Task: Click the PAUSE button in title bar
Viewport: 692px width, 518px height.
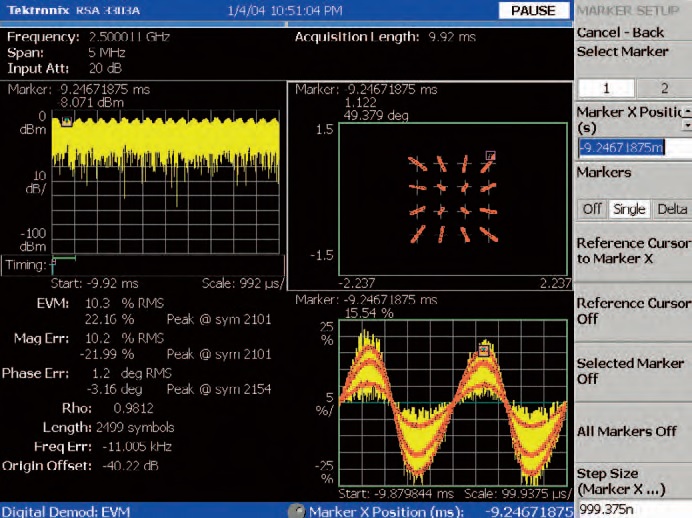Action: [x=533, y=10]
